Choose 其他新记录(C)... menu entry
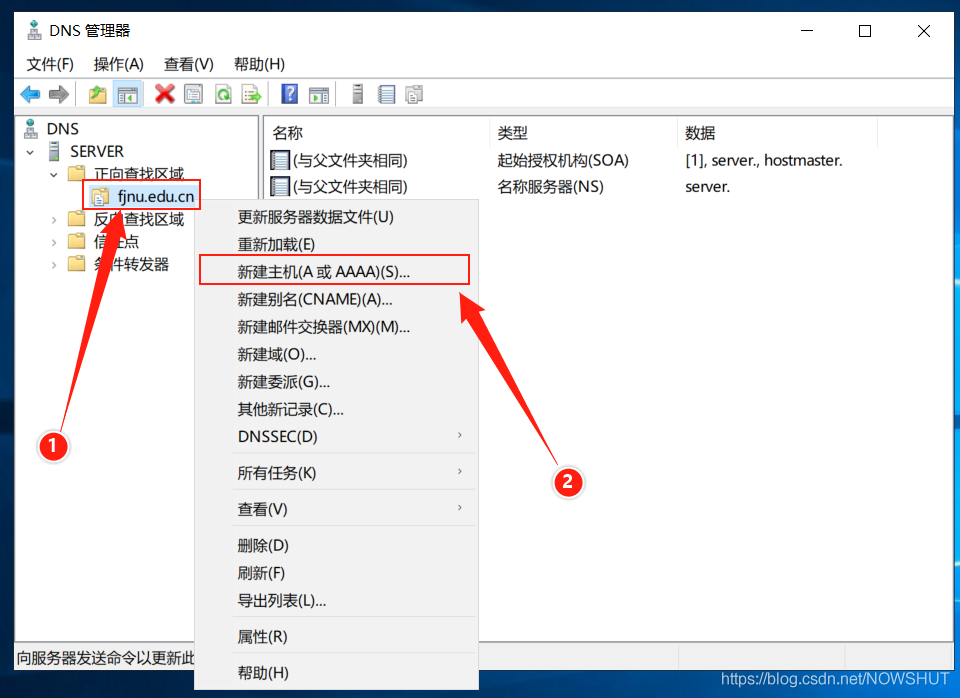Viewport: 960px width, 698px height. coord(336,409)
